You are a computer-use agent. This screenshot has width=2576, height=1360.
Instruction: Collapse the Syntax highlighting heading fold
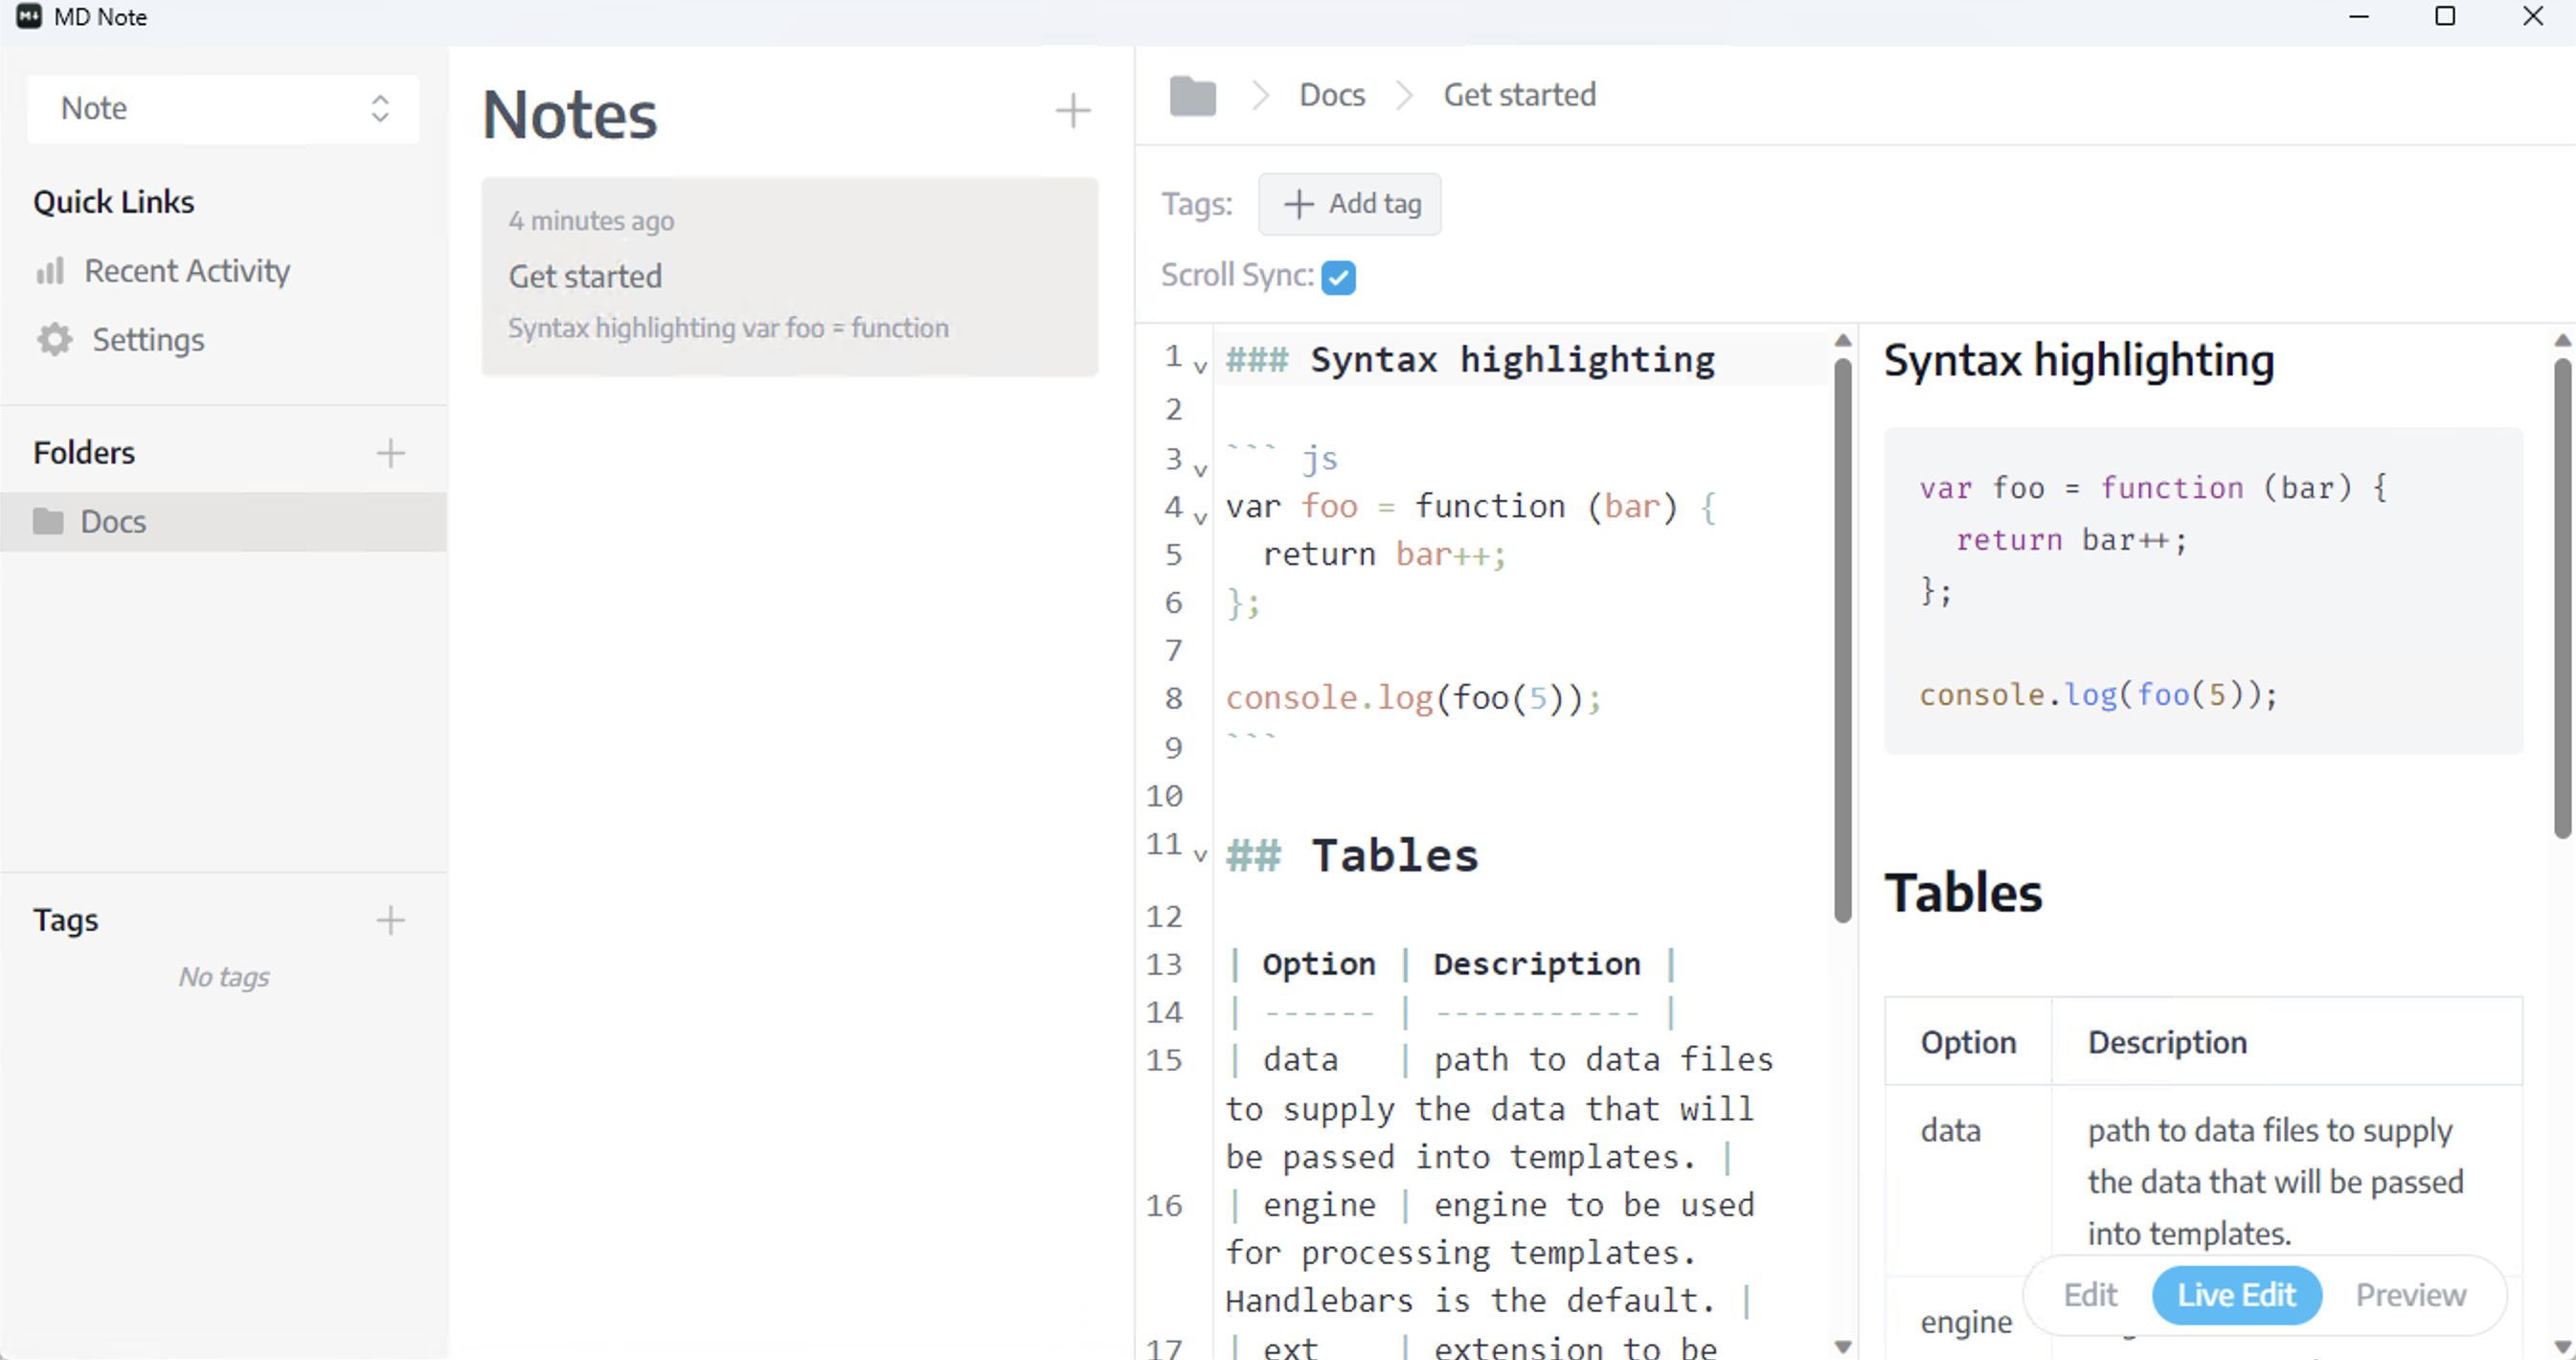(1200, 368)
